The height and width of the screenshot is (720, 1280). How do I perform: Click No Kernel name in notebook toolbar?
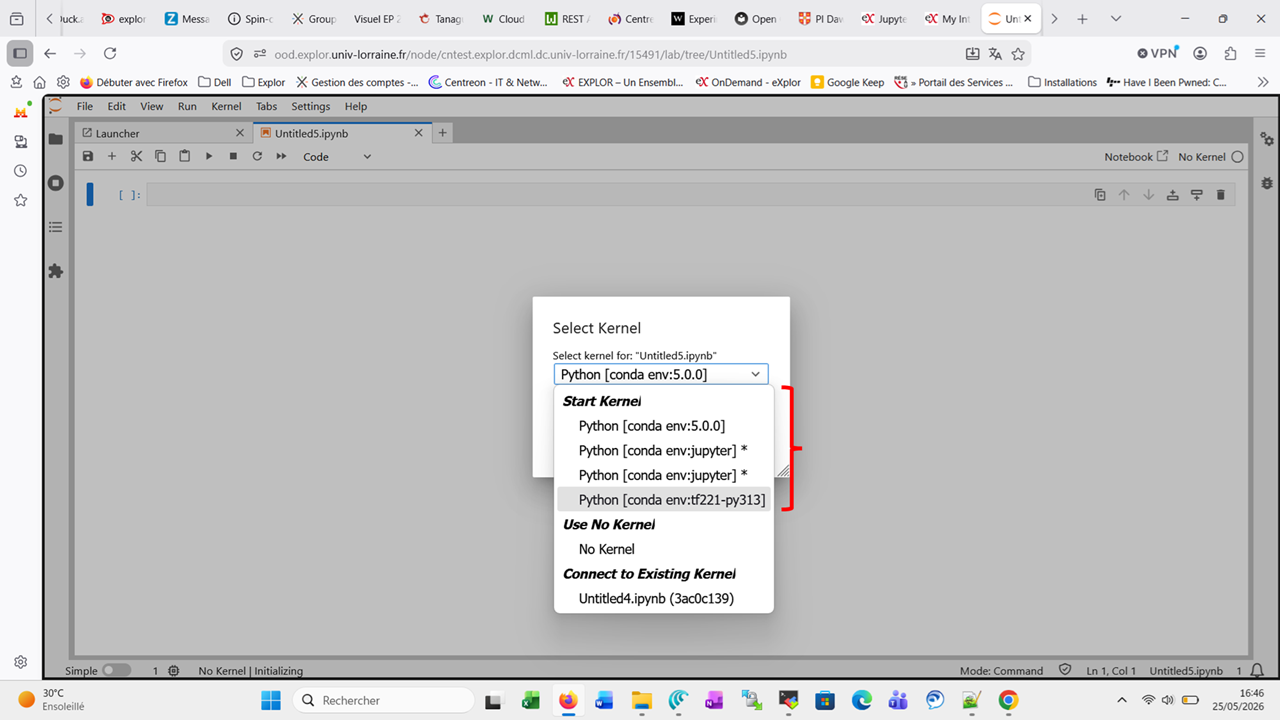tap(1202, 157)
